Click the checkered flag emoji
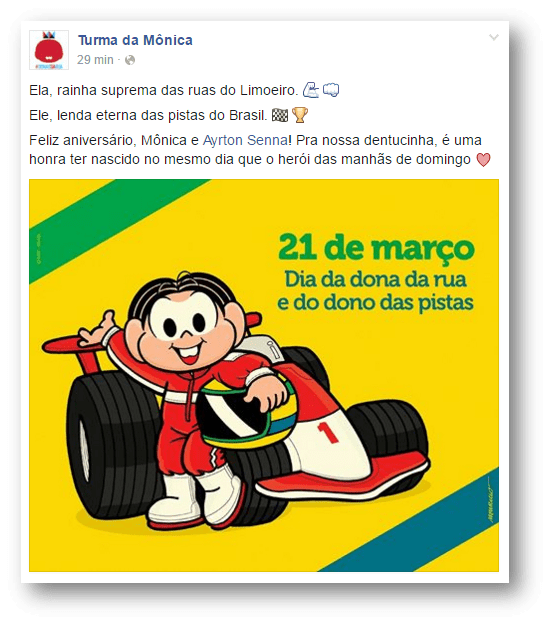Image resolution: width=551 pixels, height=625 pixels. (279, 116)
